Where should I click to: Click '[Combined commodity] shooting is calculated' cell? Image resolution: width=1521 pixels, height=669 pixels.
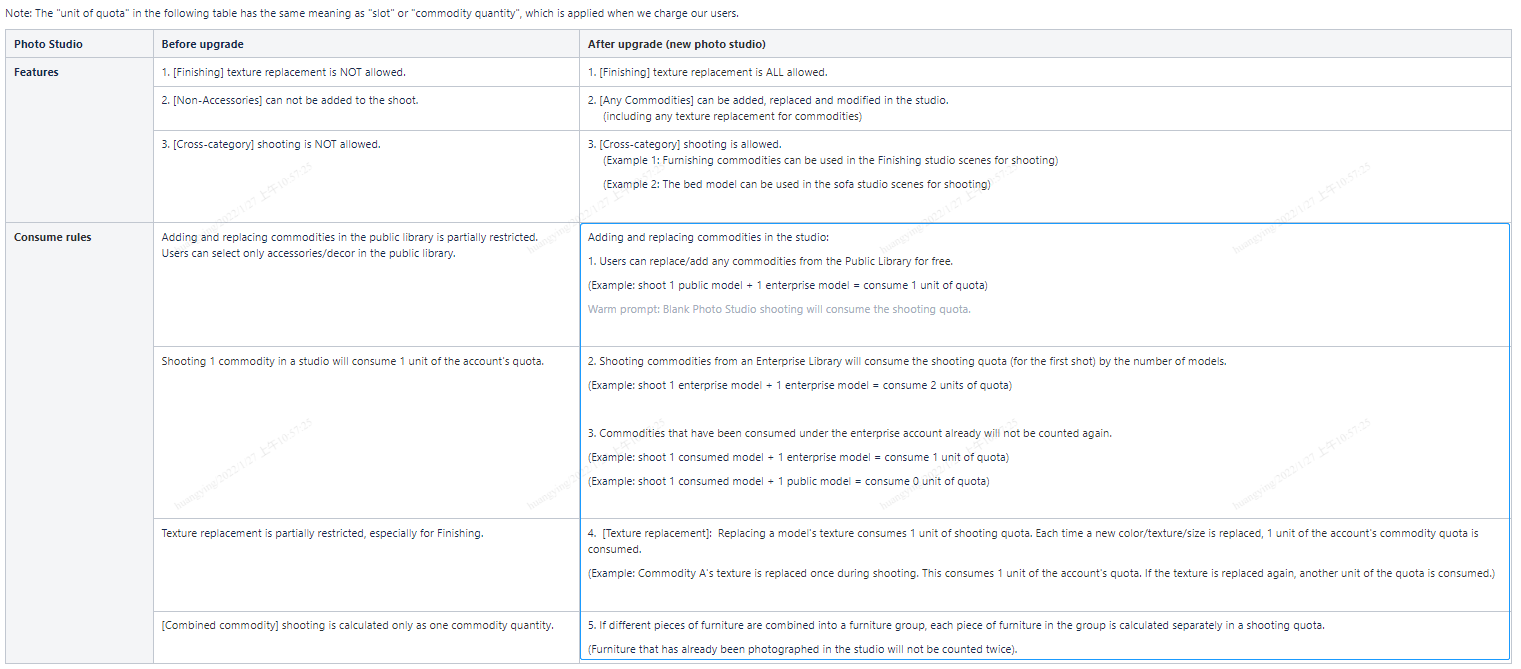pyautogui.click(x=357, y=625)
